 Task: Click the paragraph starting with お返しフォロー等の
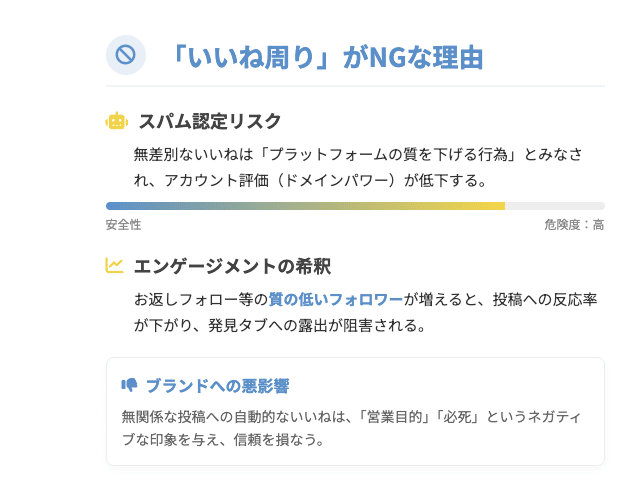coord(365,312)
